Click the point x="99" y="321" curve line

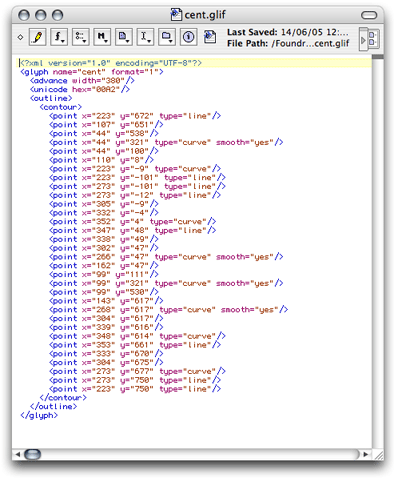[x=166, y=283]
